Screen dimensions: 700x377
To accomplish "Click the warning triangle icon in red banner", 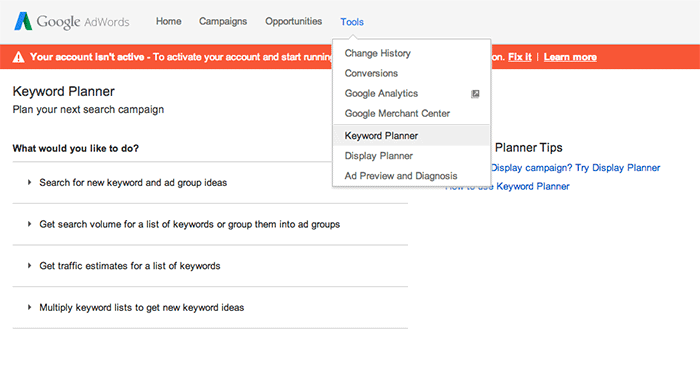I will 18,57.
